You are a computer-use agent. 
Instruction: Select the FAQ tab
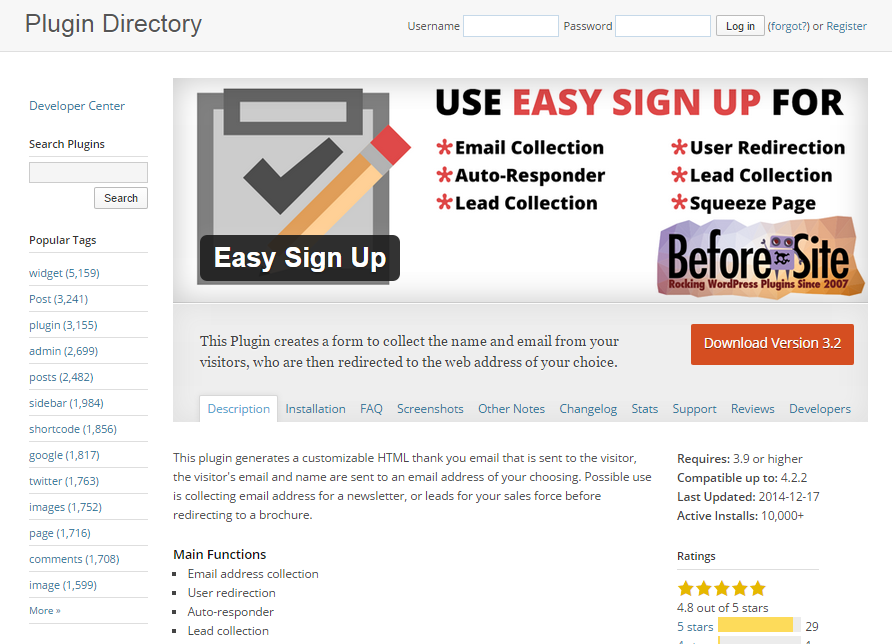click(x=371, y=409)
